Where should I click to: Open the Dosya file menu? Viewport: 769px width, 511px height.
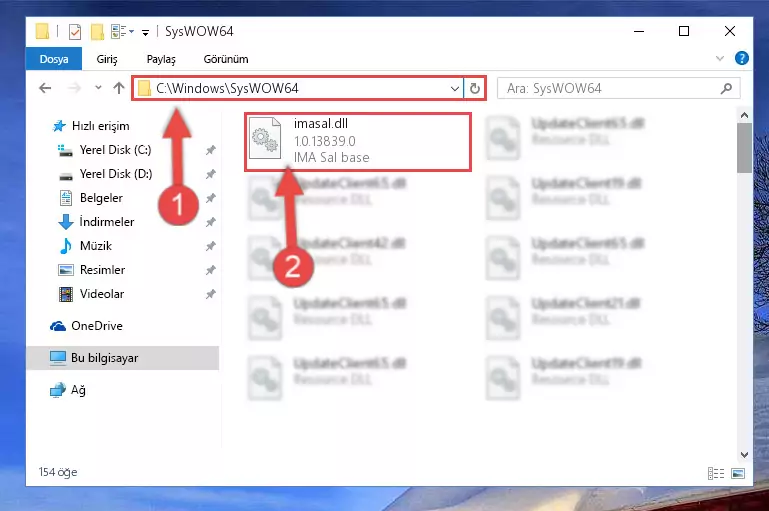[54, 59]
